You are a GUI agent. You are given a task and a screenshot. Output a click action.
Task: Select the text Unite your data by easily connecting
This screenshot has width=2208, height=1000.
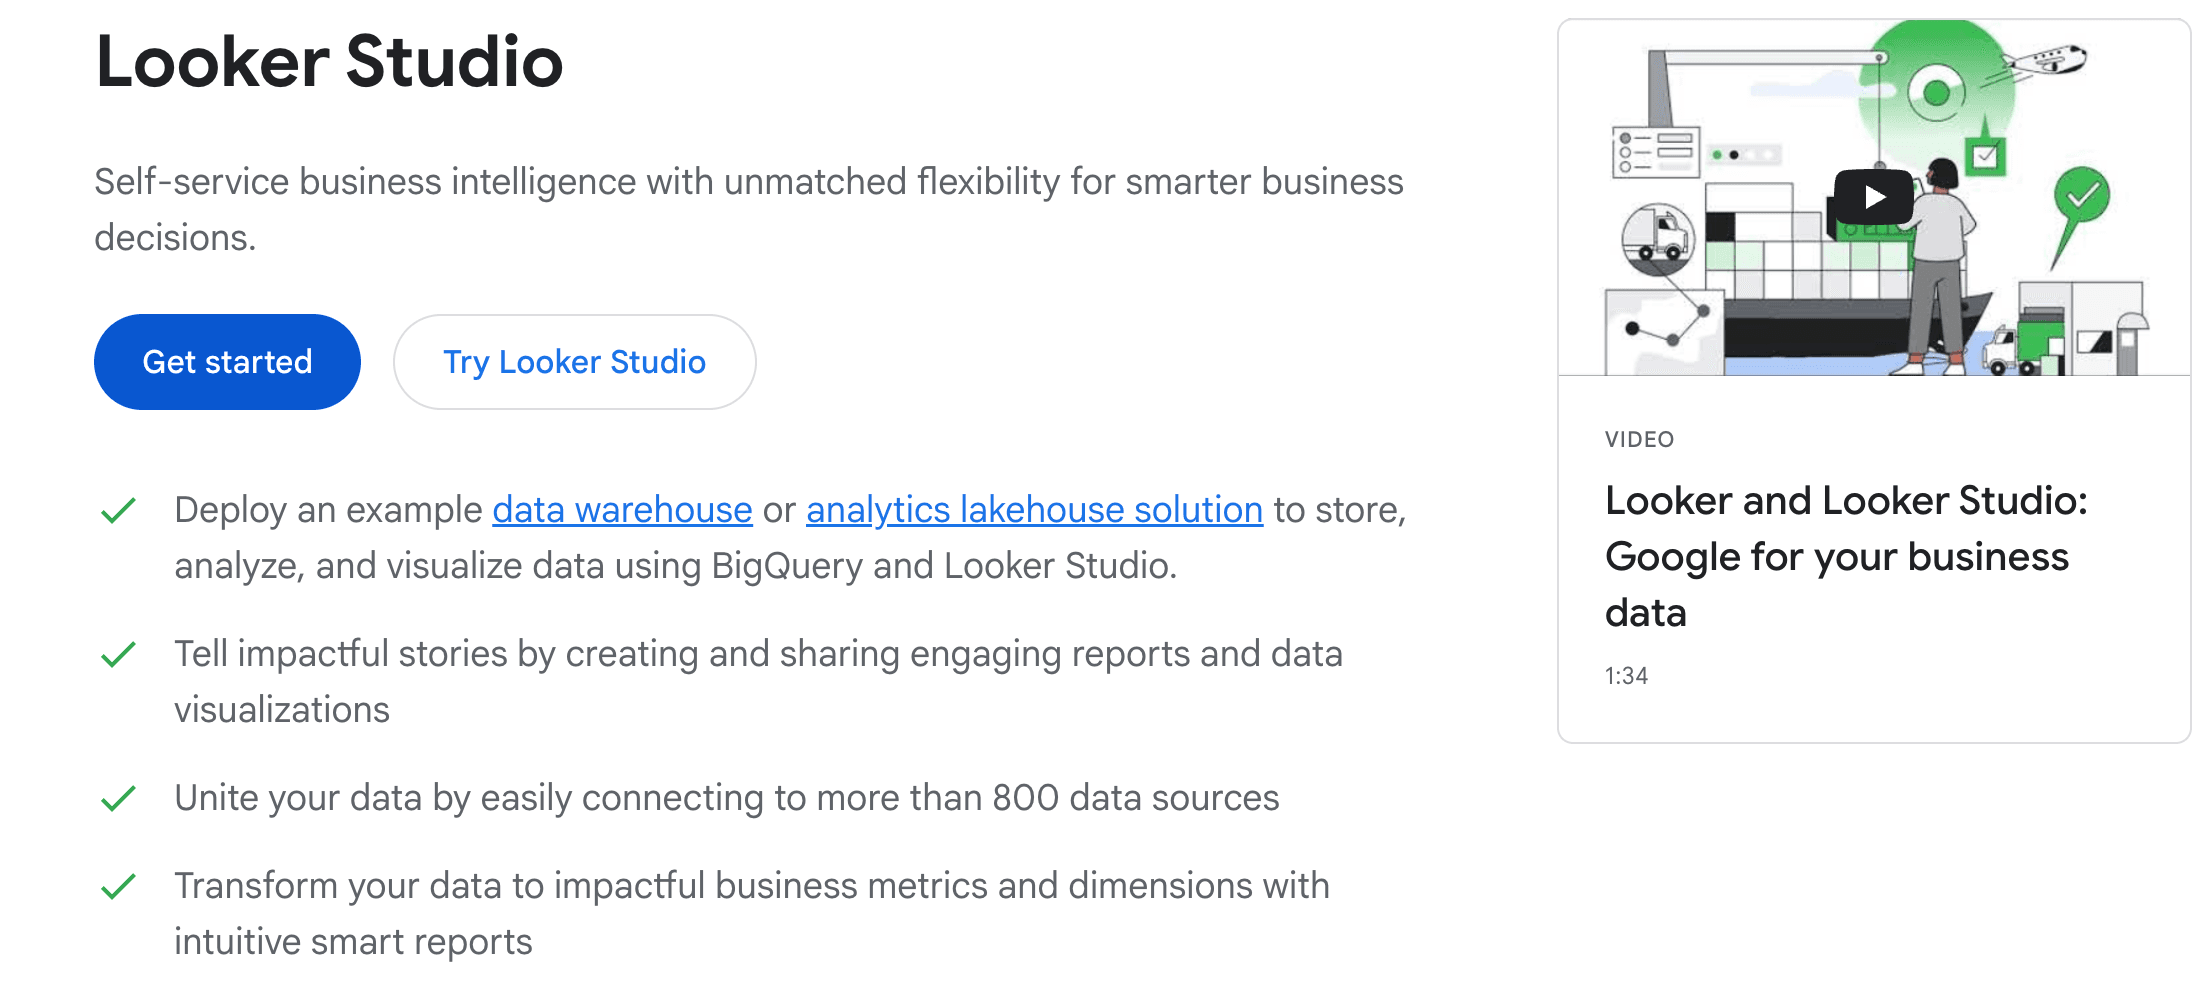click(469, 798)
